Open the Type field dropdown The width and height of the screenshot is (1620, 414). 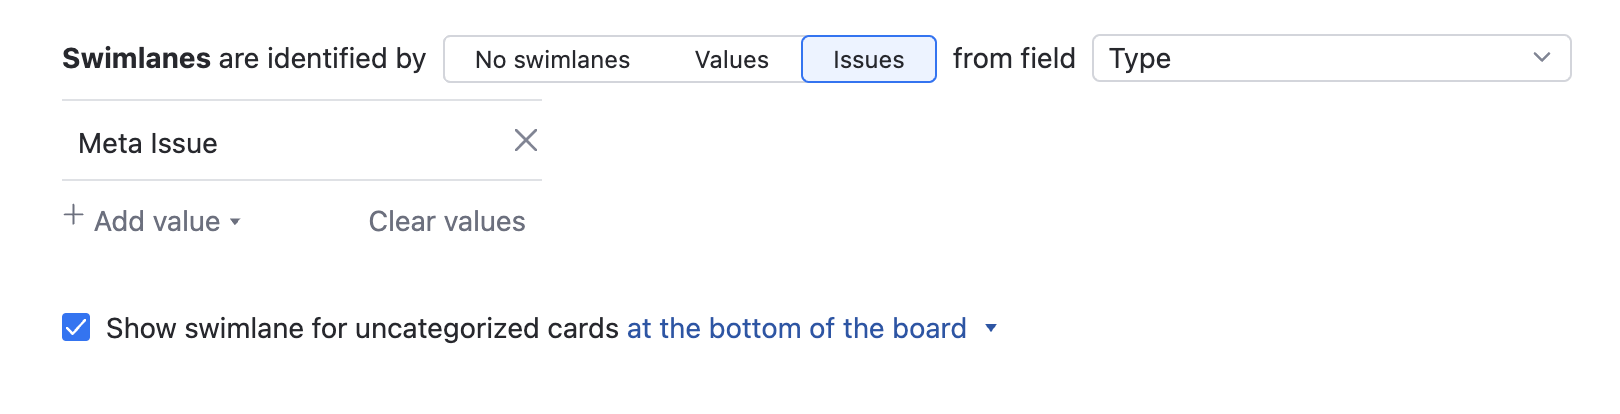pyautogui.click(x=1330, y=59)
